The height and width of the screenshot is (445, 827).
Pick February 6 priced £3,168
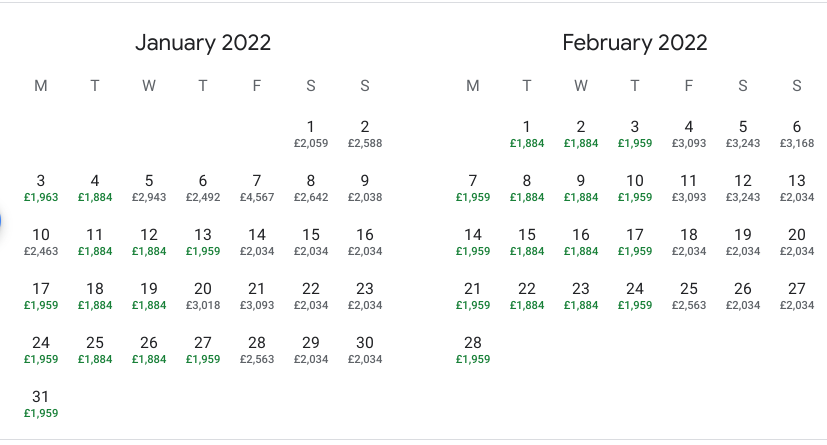coord(797,133)
